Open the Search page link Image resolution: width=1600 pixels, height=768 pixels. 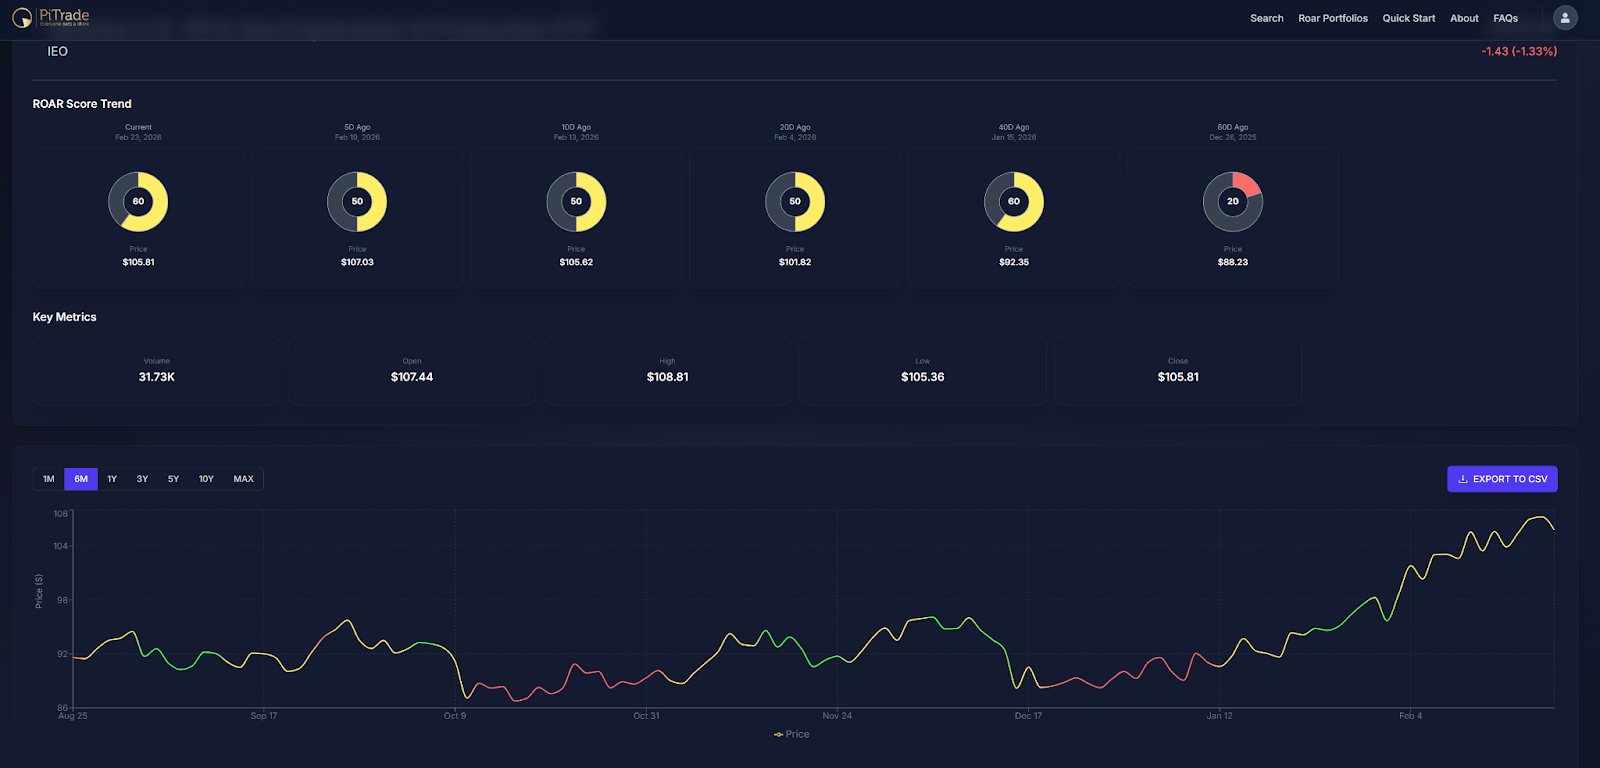pos(1266,18)
